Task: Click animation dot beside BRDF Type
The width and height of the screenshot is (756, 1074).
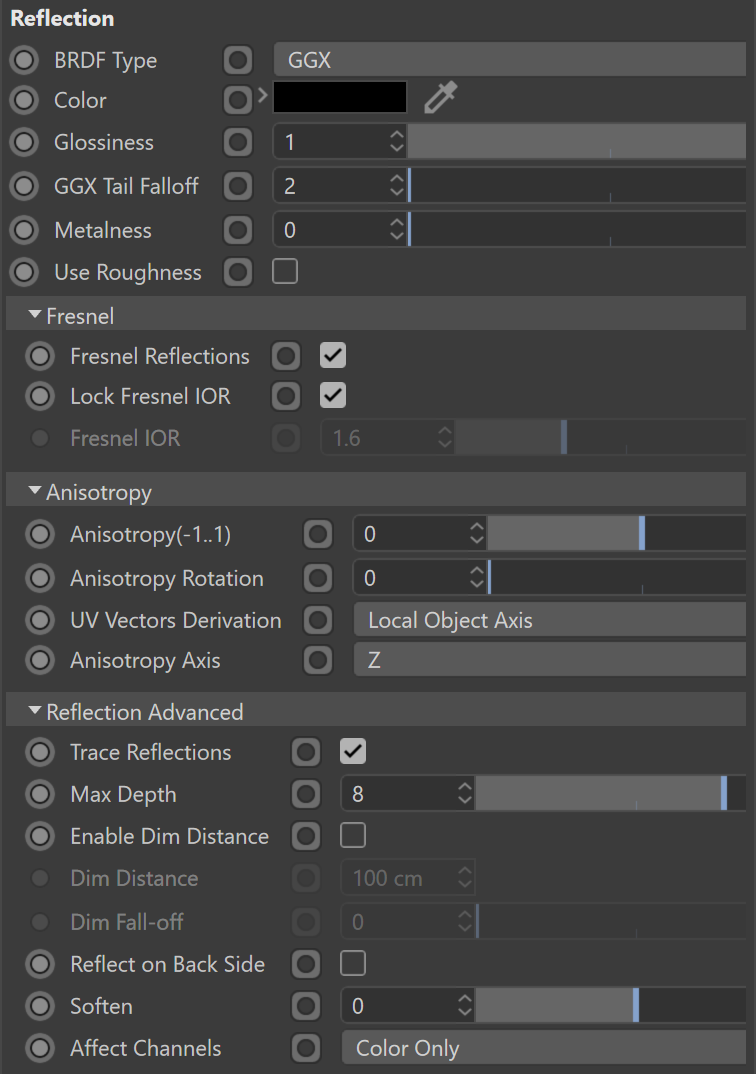Action: 24,60
